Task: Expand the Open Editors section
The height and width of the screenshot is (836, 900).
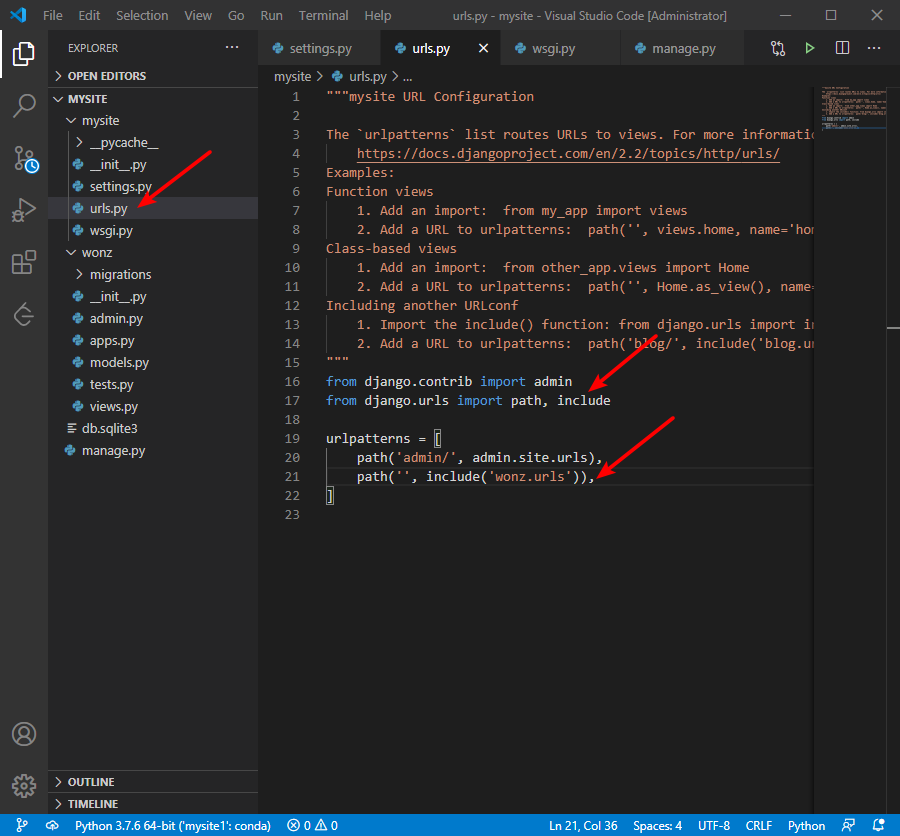Action: click(x=153, y=76)
